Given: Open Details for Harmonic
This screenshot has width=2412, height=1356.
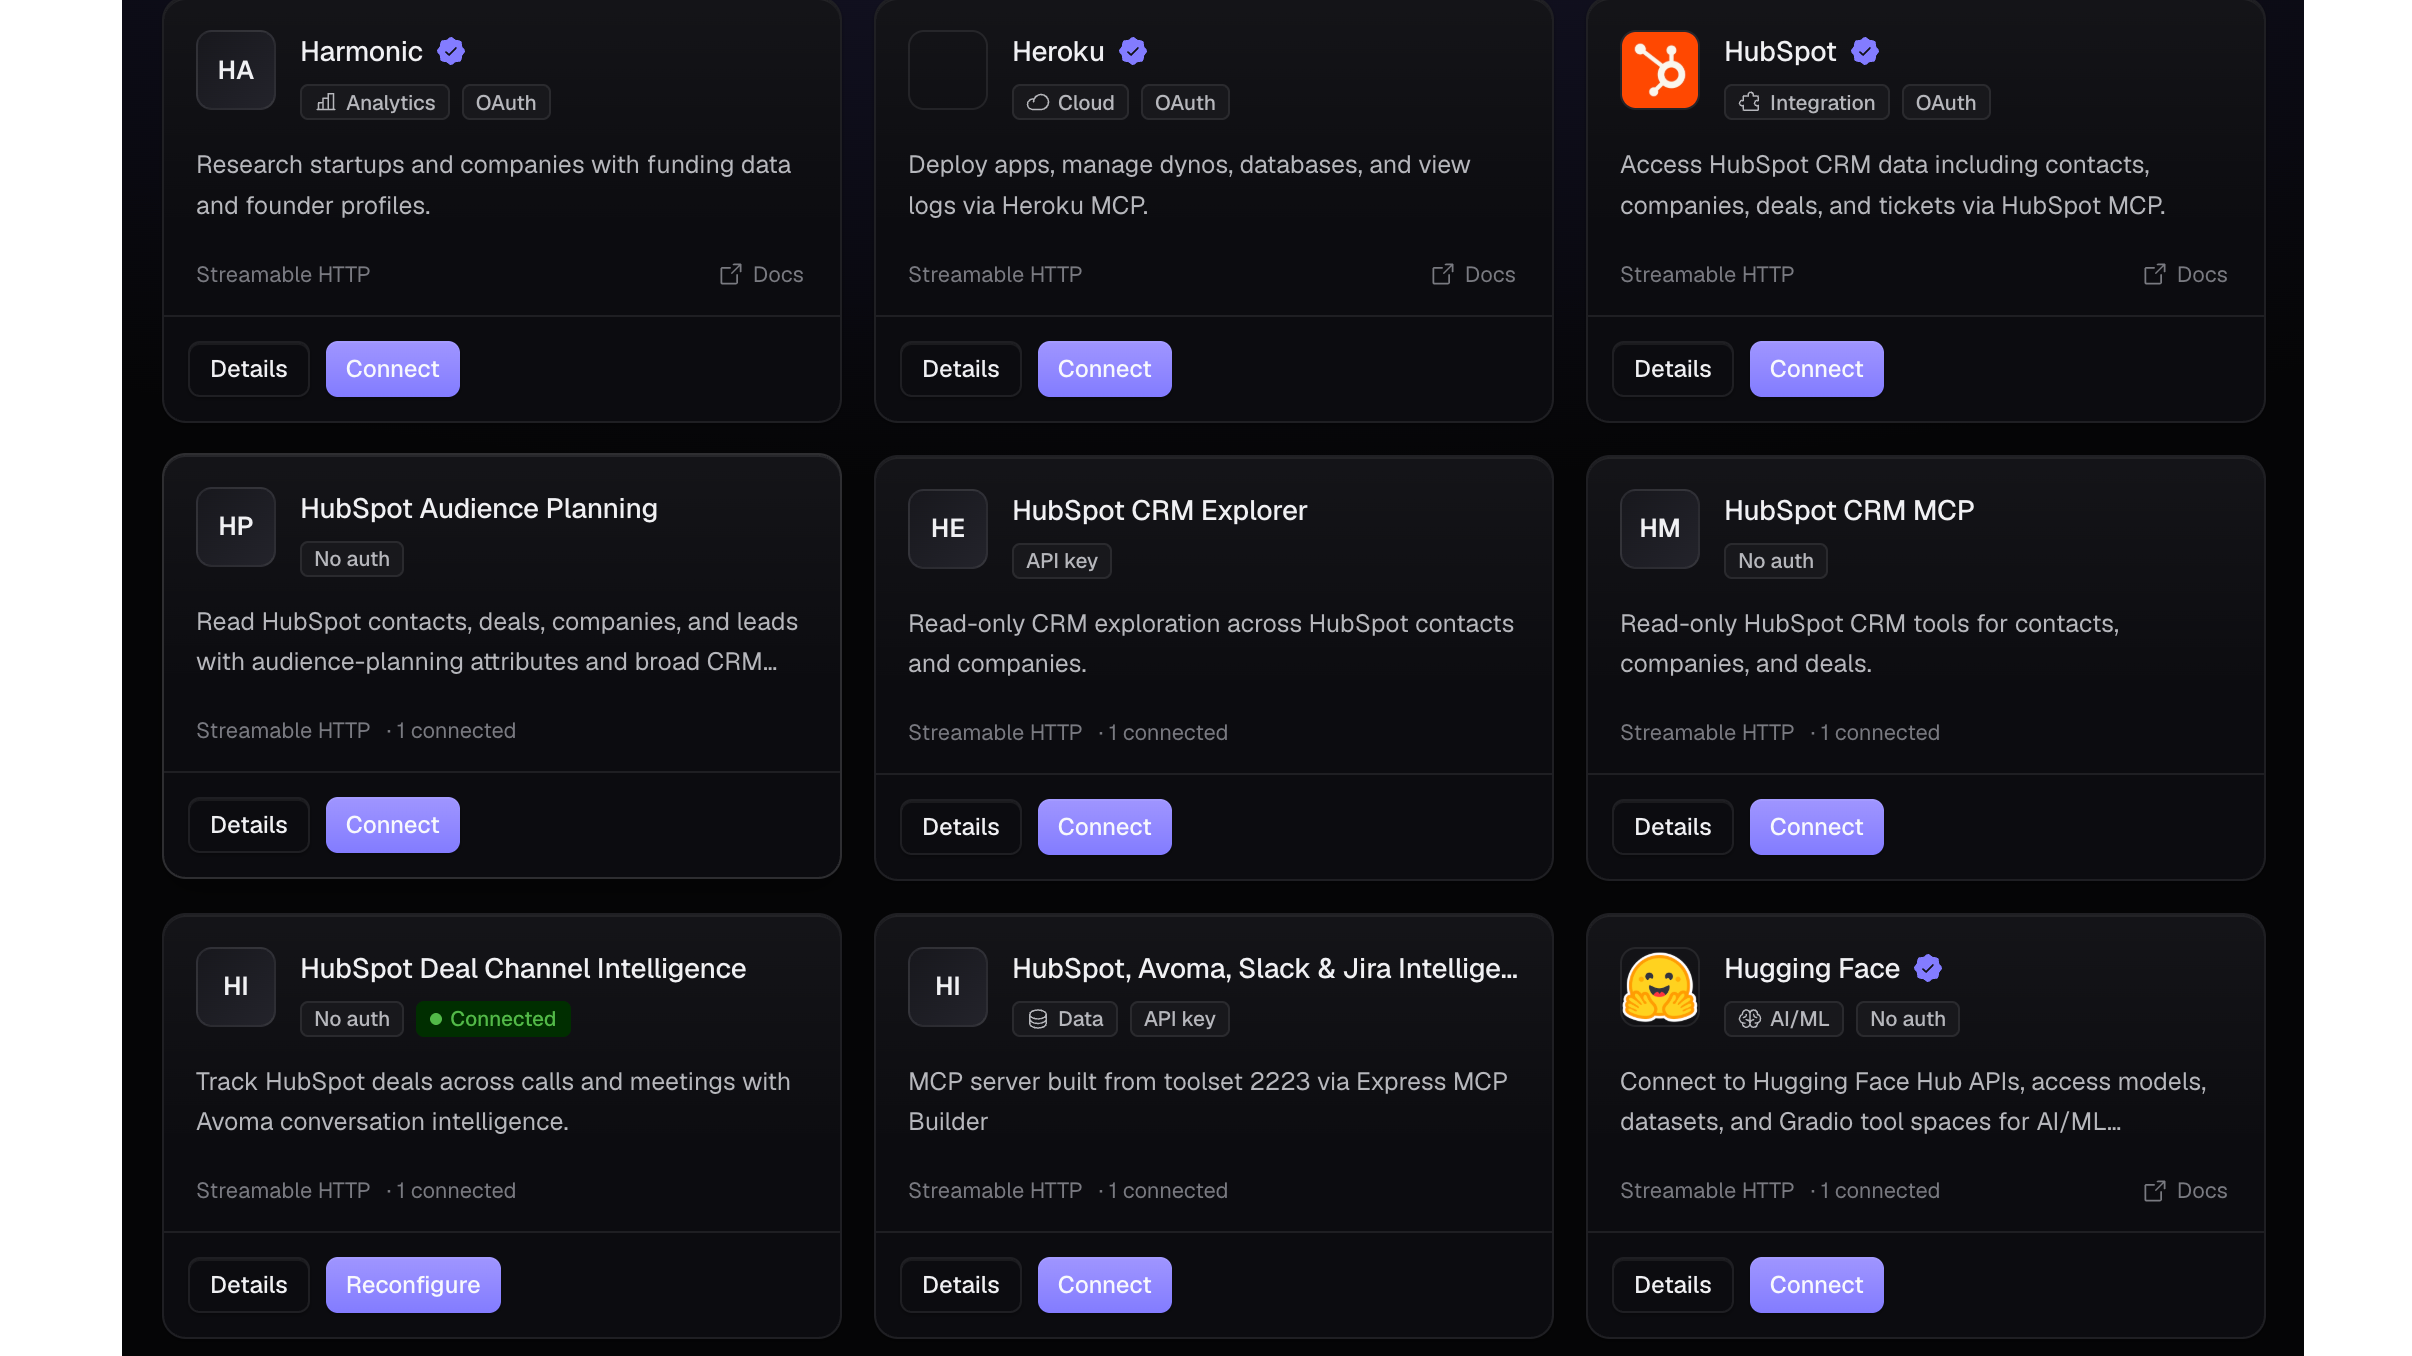Looking at the screenshot, I should (249, 369).
